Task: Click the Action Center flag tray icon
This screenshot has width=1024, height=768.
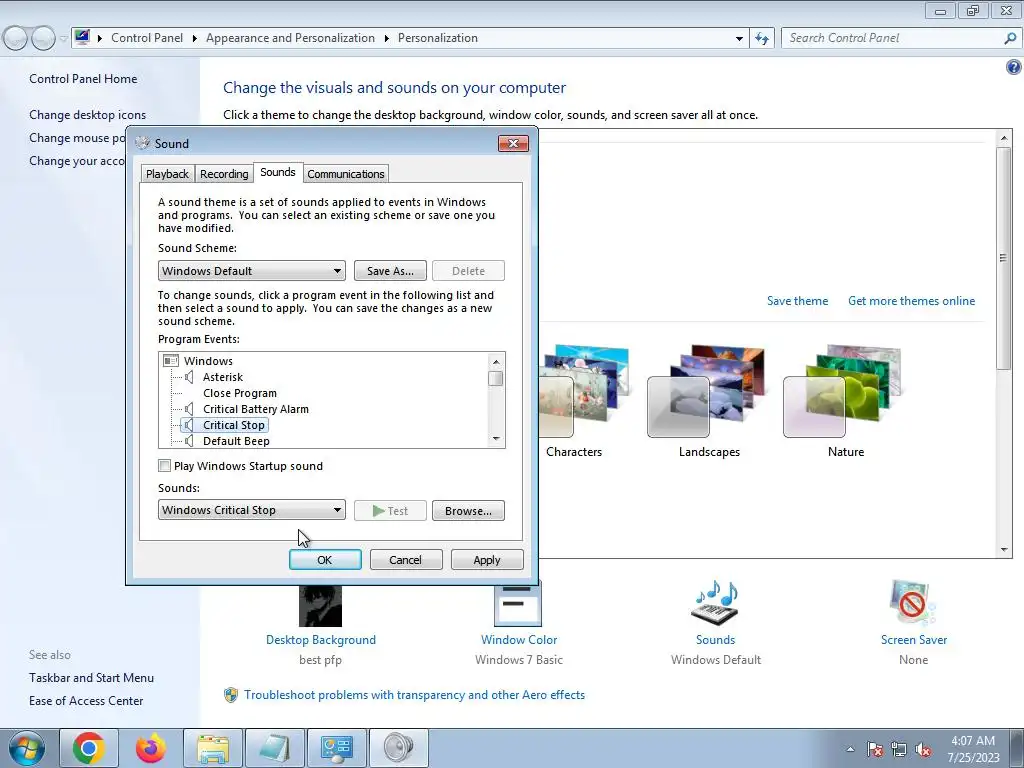Action: click(x=875, y=750)
